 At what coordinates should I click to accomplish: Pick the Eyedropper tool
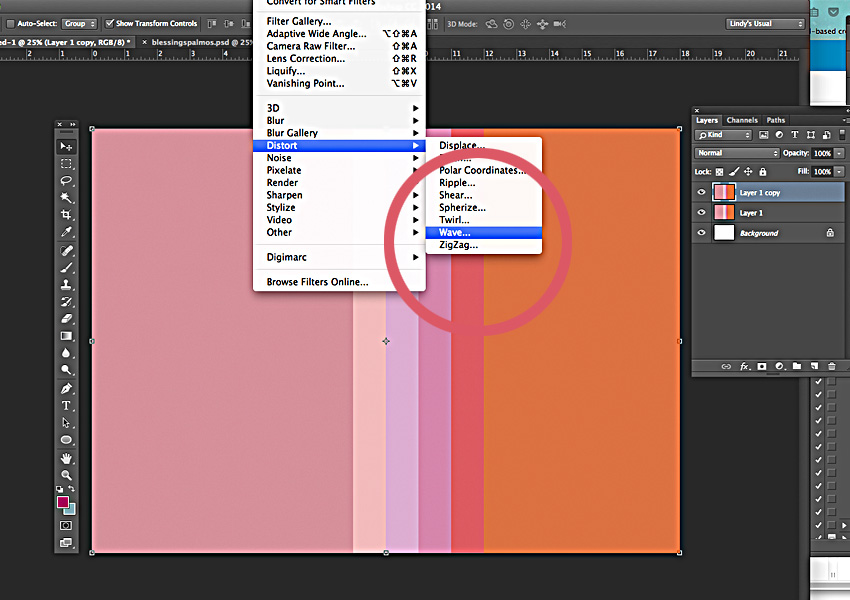(x=67, y=233)
